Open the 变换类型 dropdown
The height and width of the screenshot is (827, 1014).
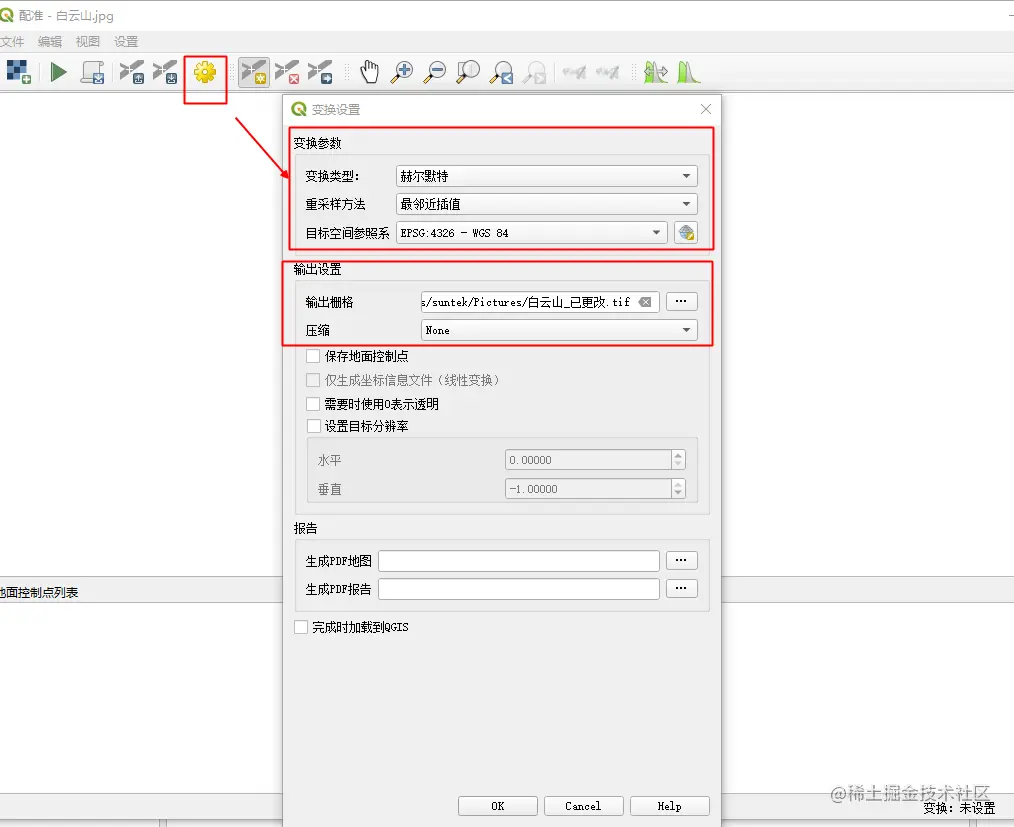click(546, 176)
